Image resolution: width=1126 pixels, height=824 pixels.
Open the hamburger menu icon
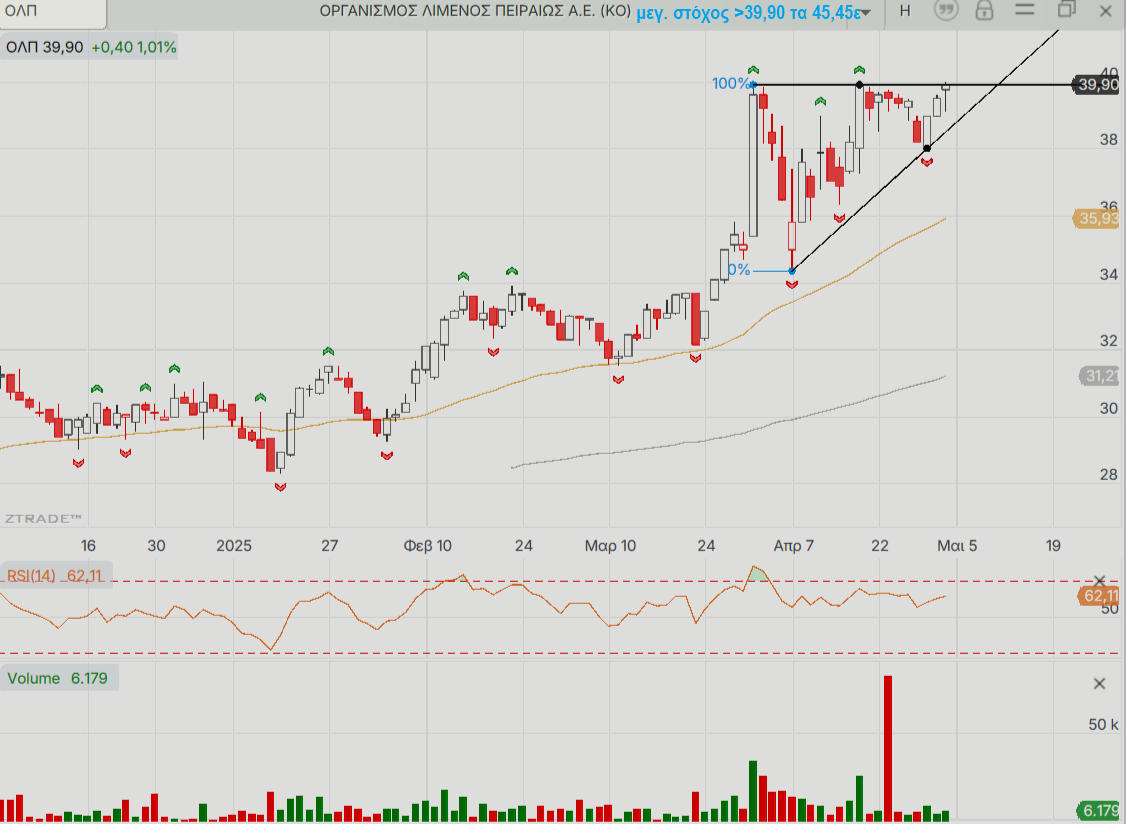1025,10
